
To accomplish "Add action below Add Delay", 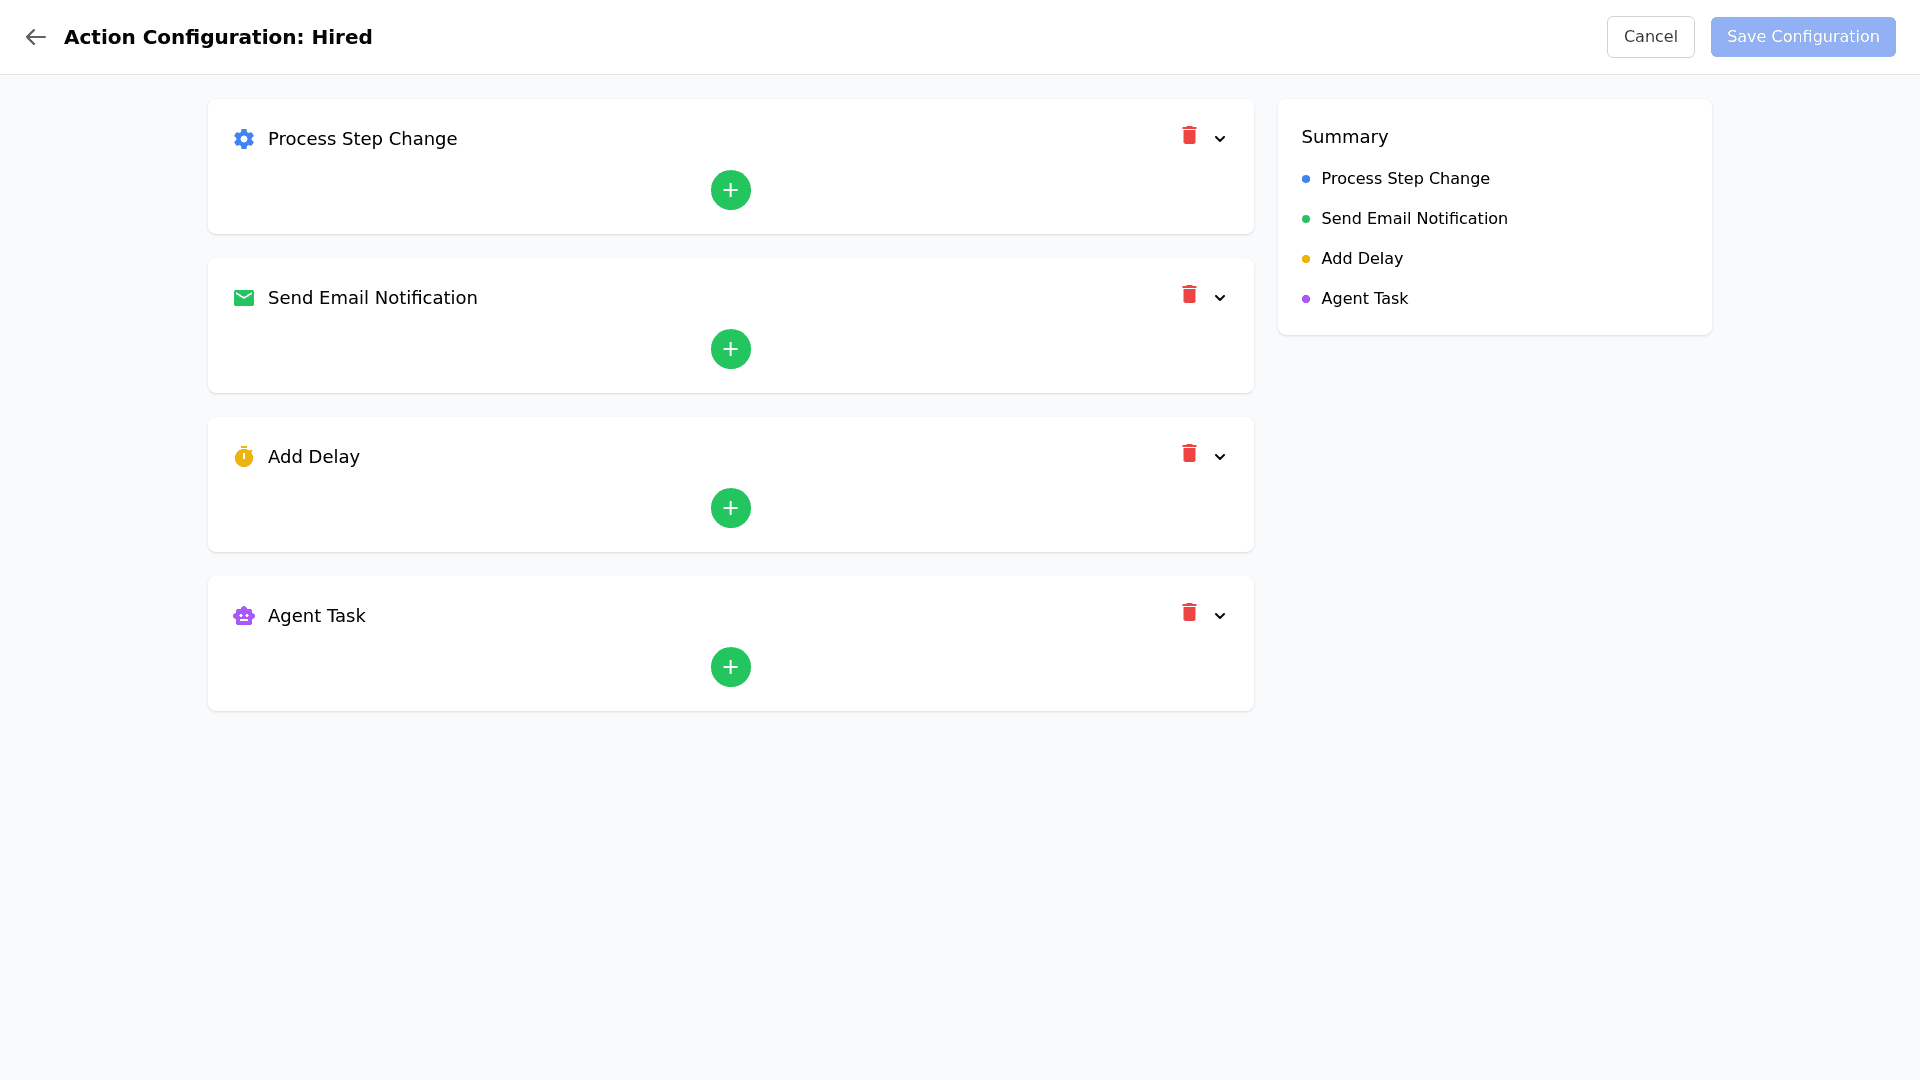I will coord(730,508).
